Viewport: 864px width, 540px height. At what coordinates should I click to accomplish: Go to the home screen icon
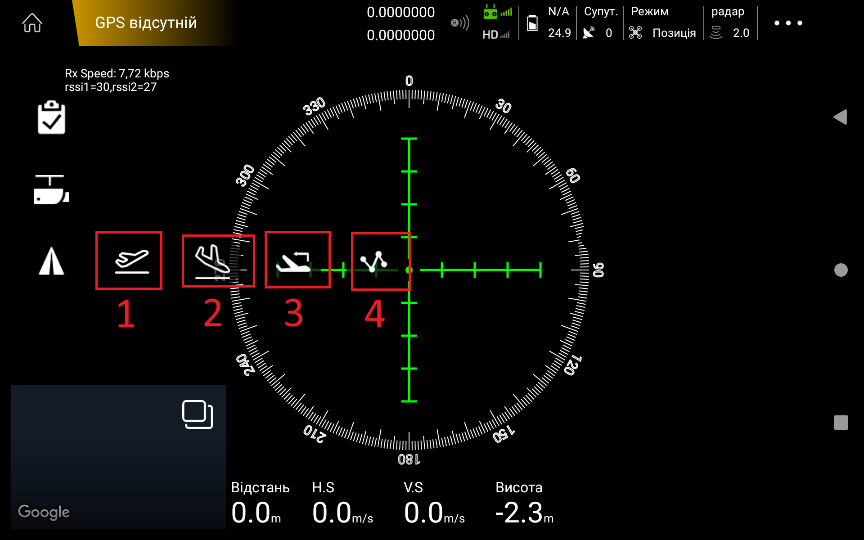click(x=33, y=22)
